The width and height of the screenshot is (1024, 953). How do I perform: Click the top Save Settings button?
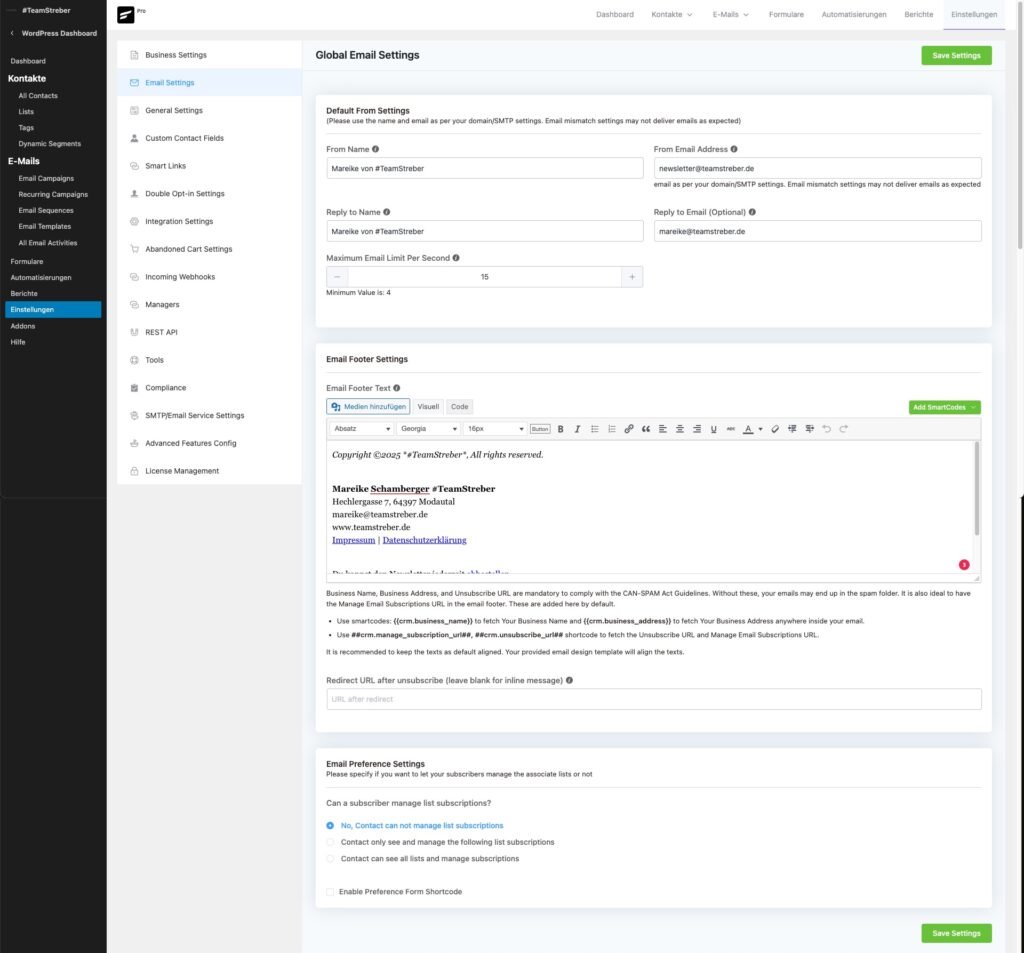coord(956,56)
